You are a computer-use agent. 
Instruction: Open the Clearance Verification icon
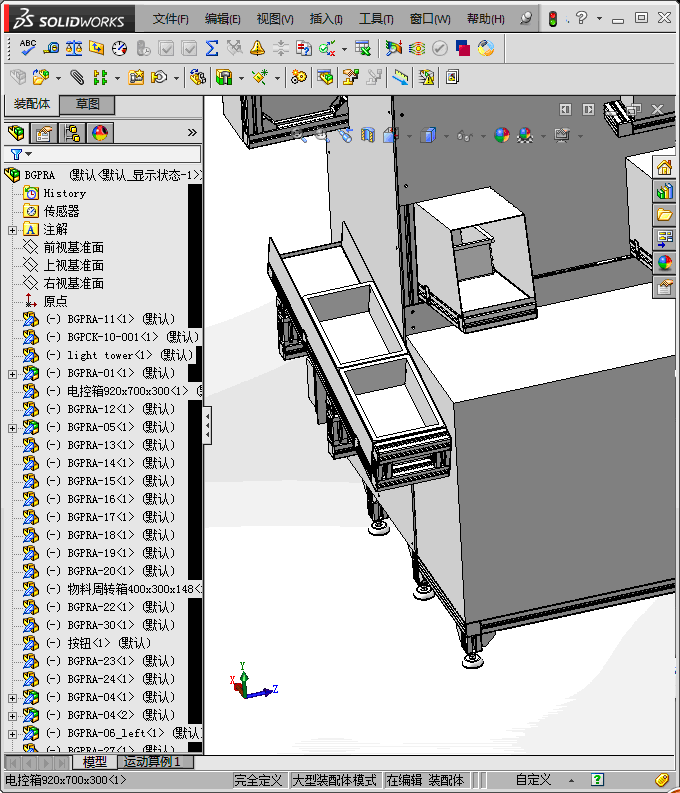click(x=417, y=48)
